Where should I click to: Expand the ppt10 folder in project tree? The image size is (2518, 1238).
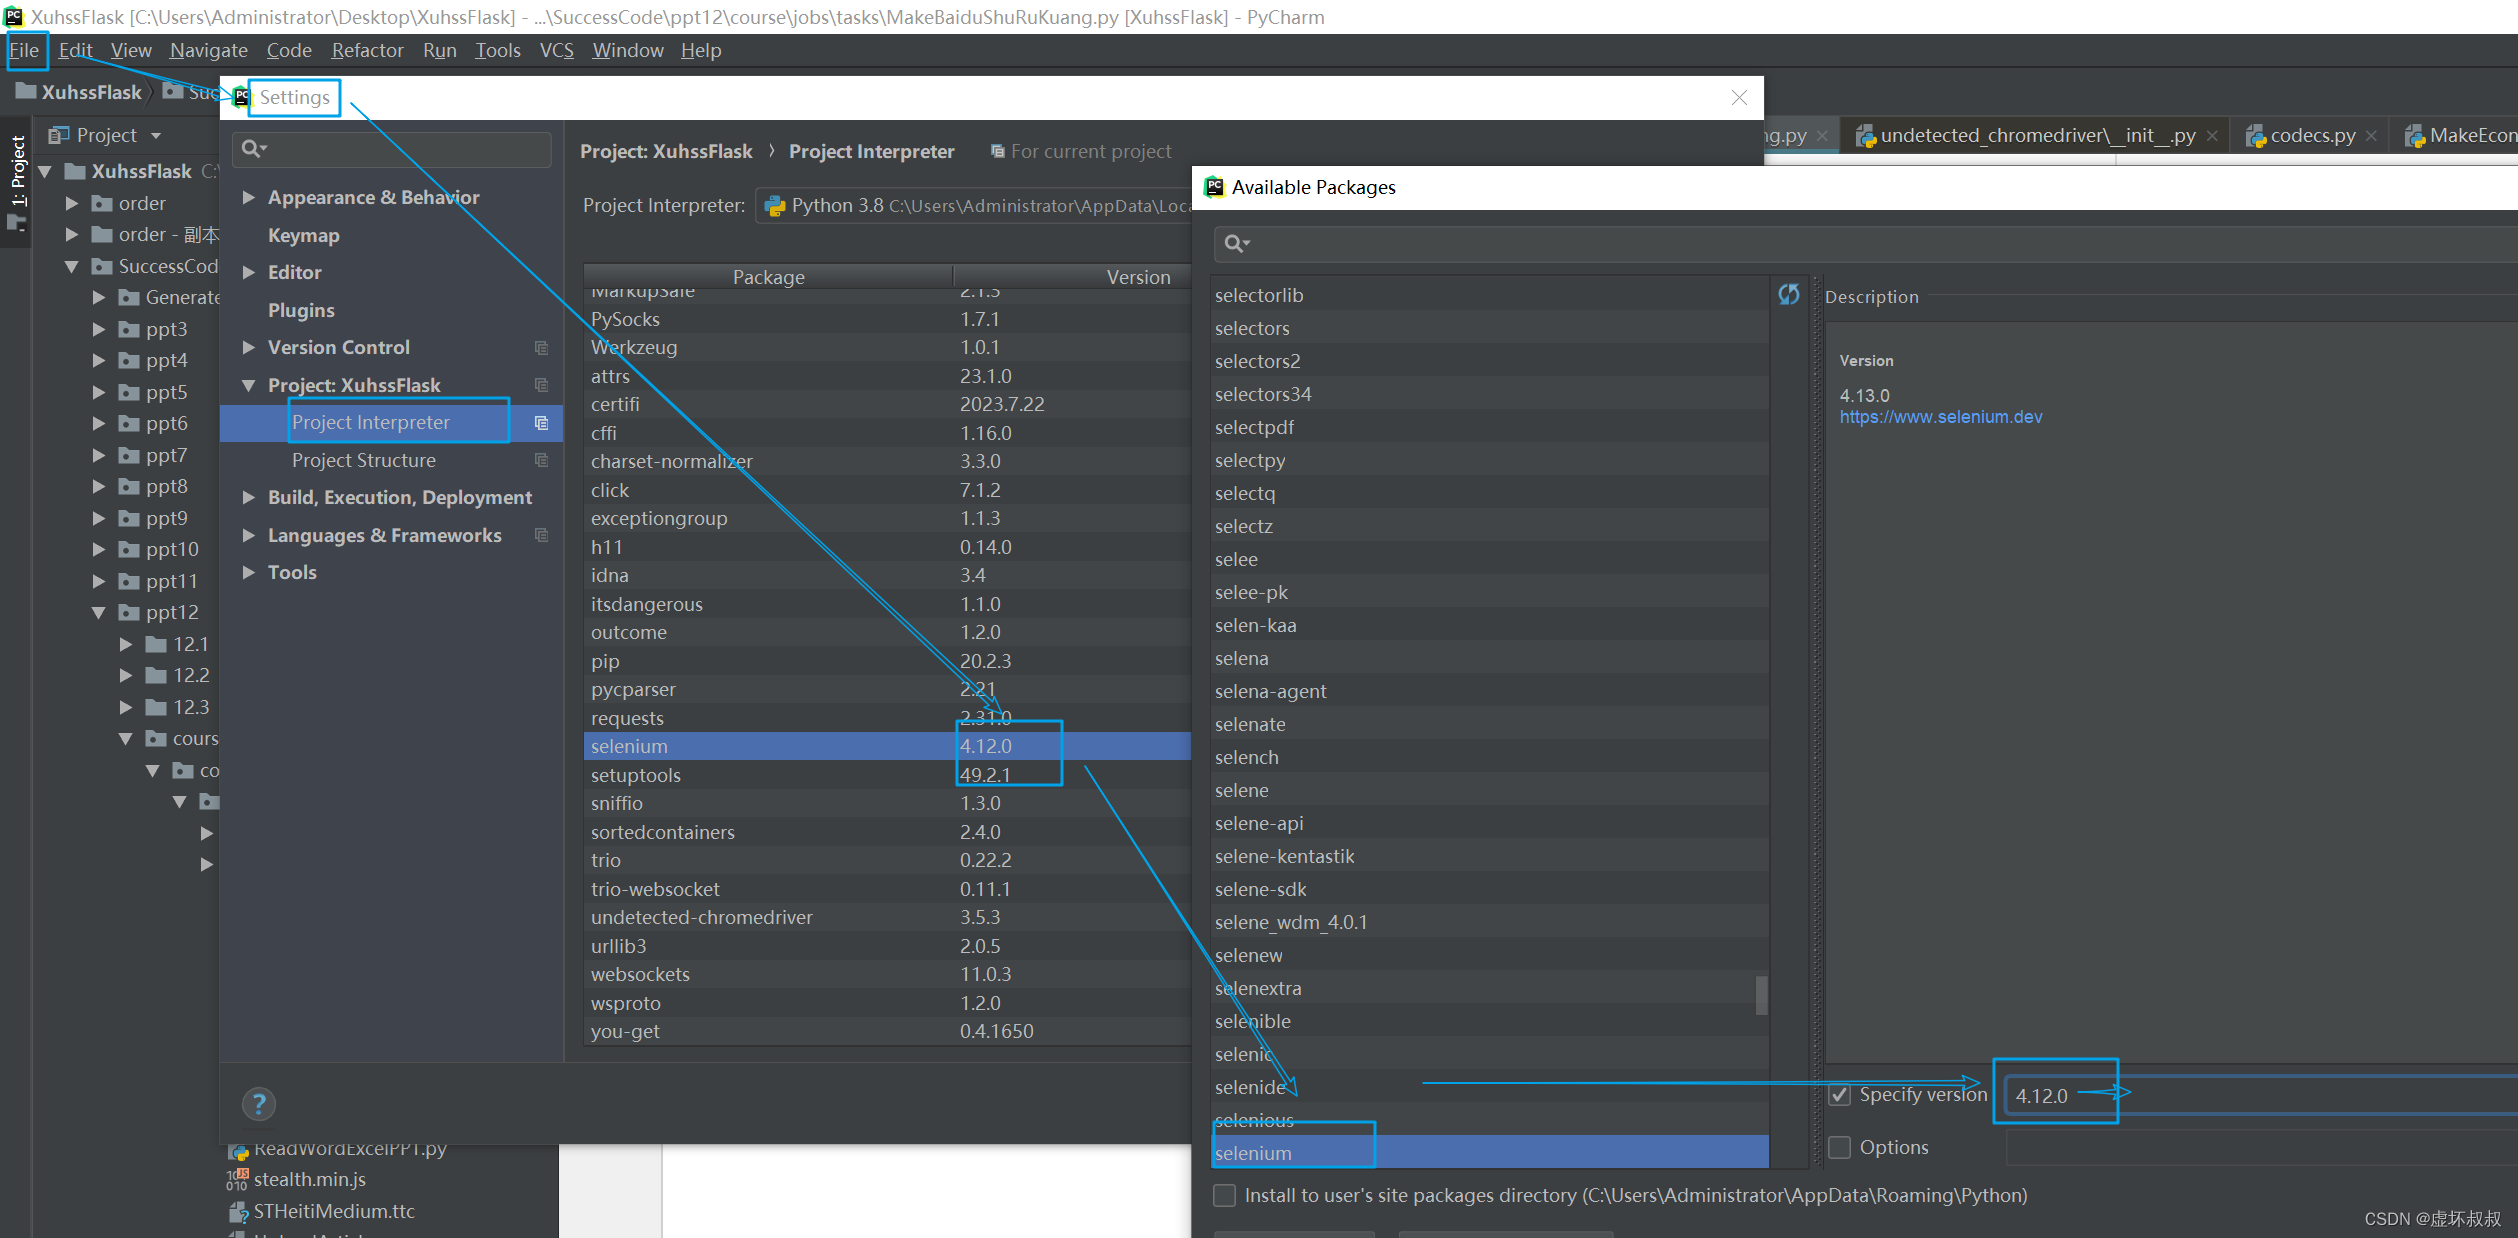[x=99, y=550]
